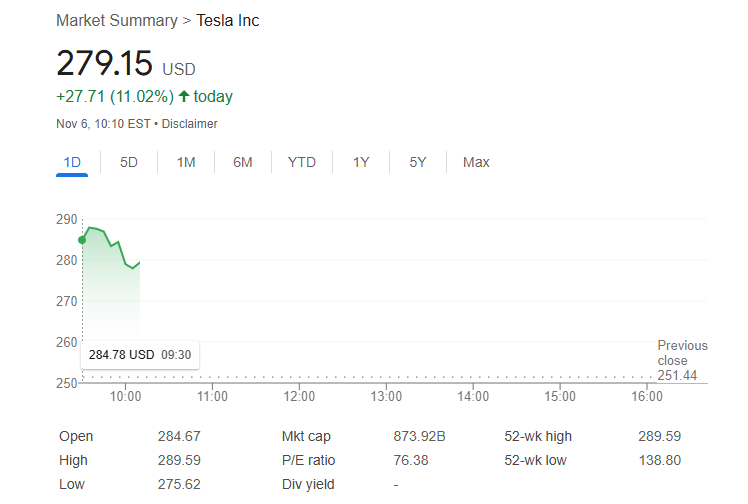
Task: Click the green up arrow icon
Action: pyautogui.click(x=184, y=97)
